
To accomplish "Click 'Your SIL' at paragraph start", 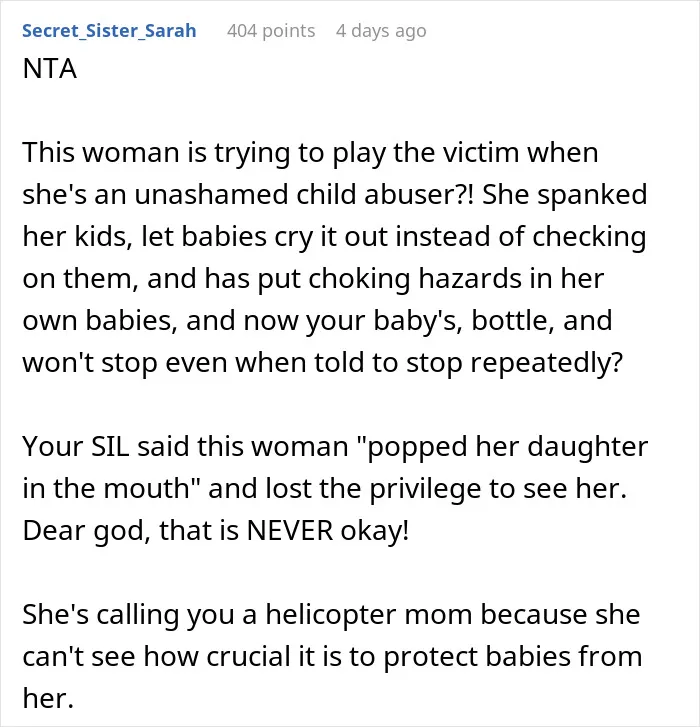I will point(76,447).
